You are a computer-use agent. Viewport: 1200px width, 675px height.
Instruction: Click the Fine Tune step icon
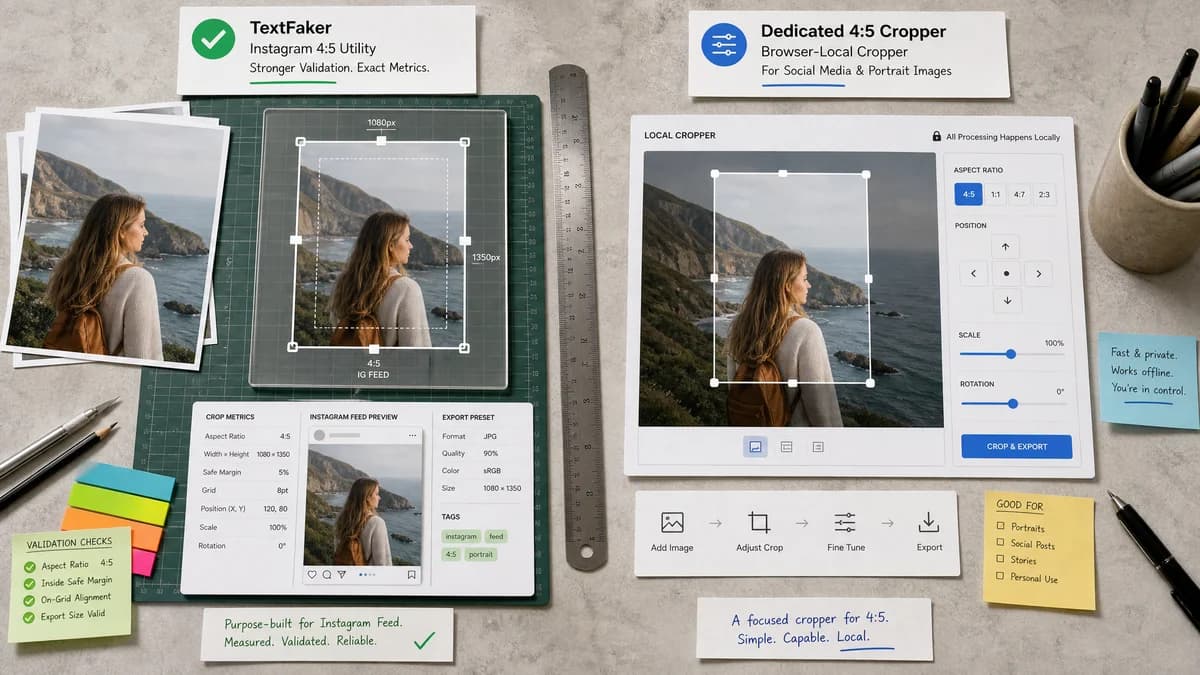845,522
